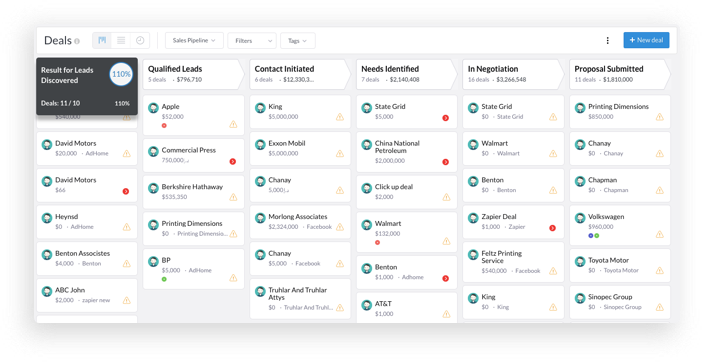Select the Proposal Submitted stage header
This screenshot has height=362, width=702.
click(x=620, y=74)
